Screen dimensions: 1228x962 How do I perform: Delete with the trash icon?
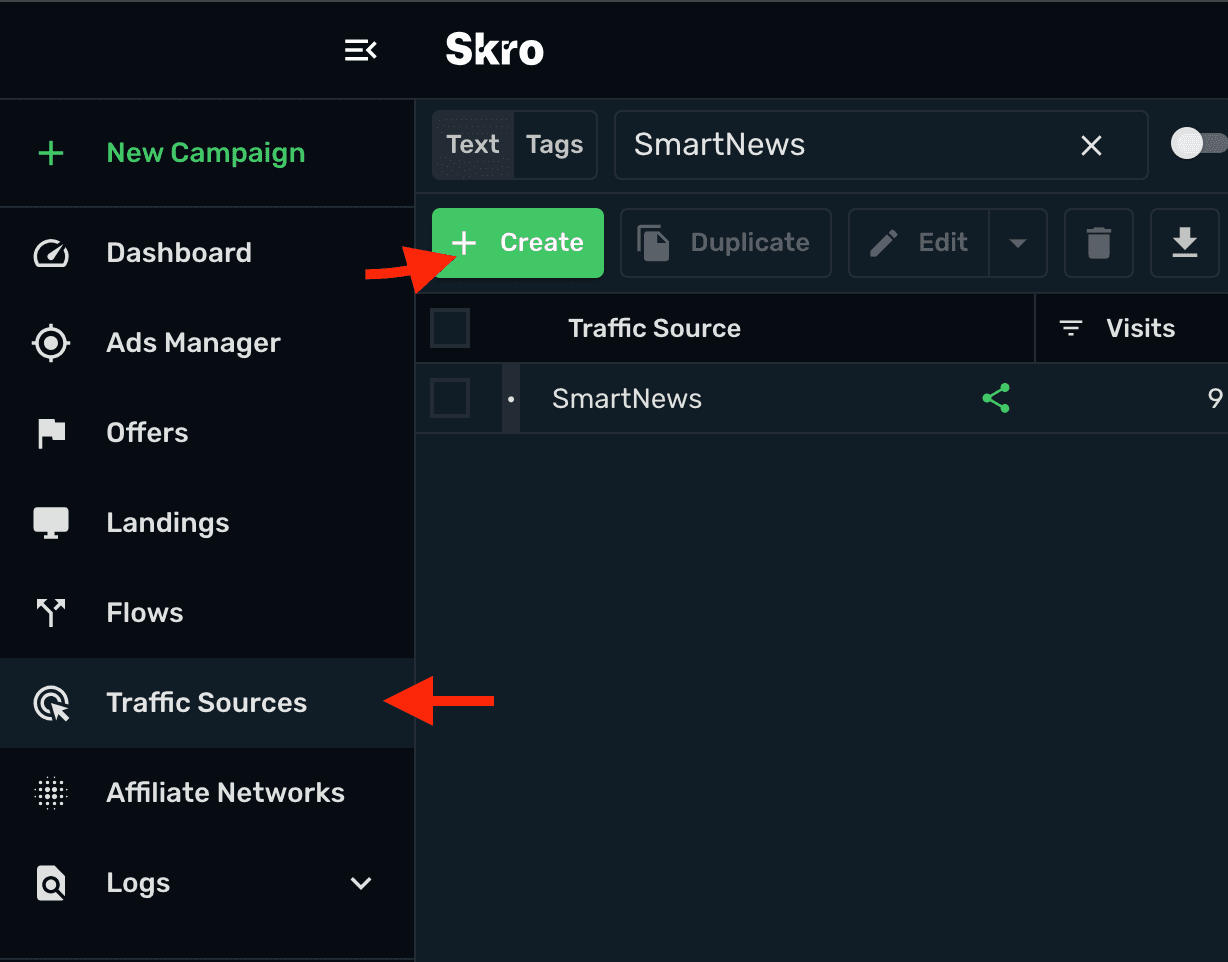pyautogui.click(x=1099, y=243)
